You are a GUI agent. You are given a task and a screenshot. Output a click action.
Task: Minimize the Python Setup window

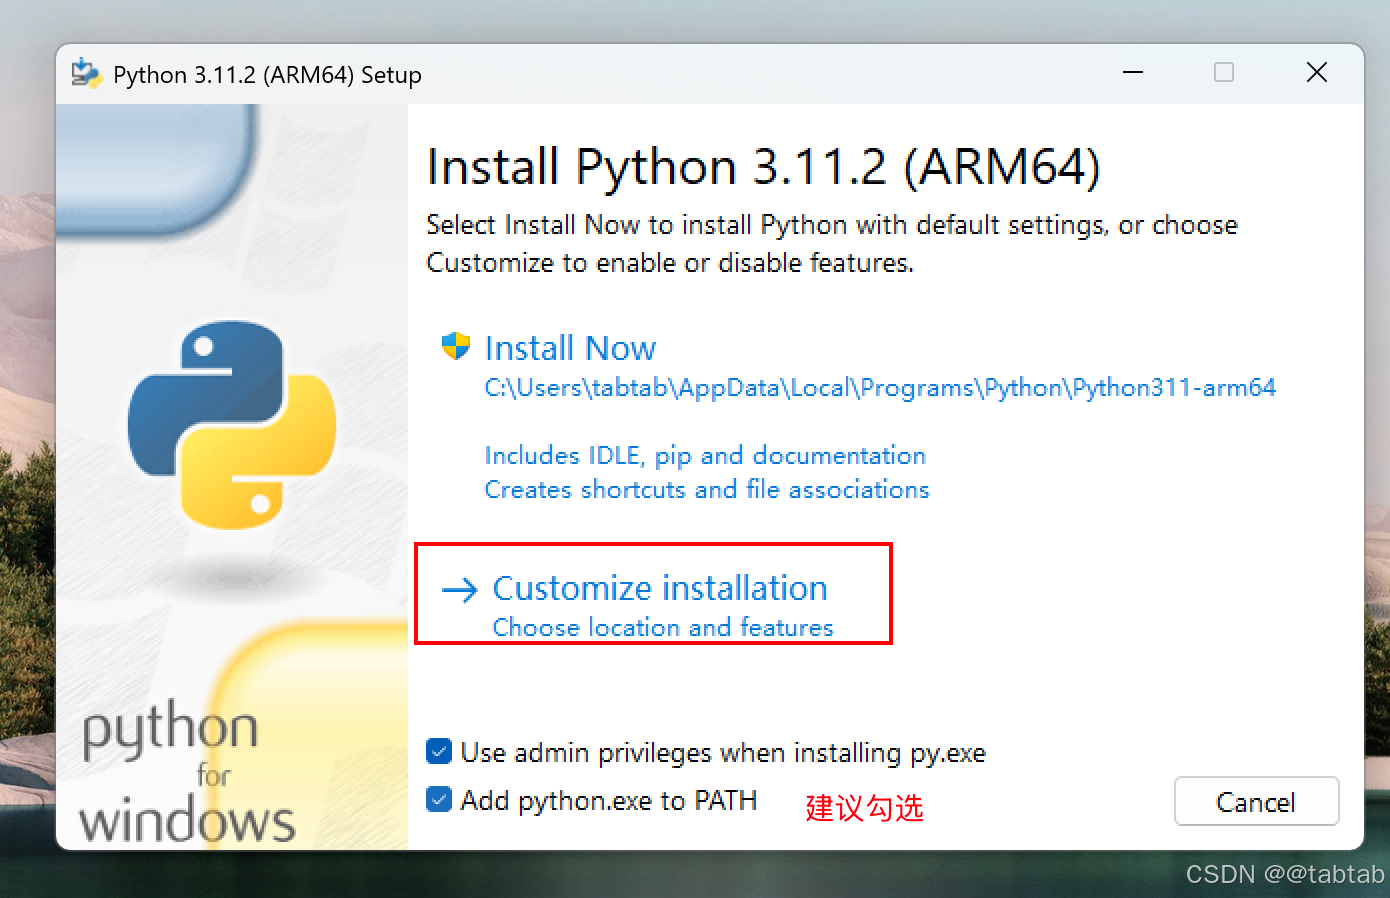[x=1133, y=72]
